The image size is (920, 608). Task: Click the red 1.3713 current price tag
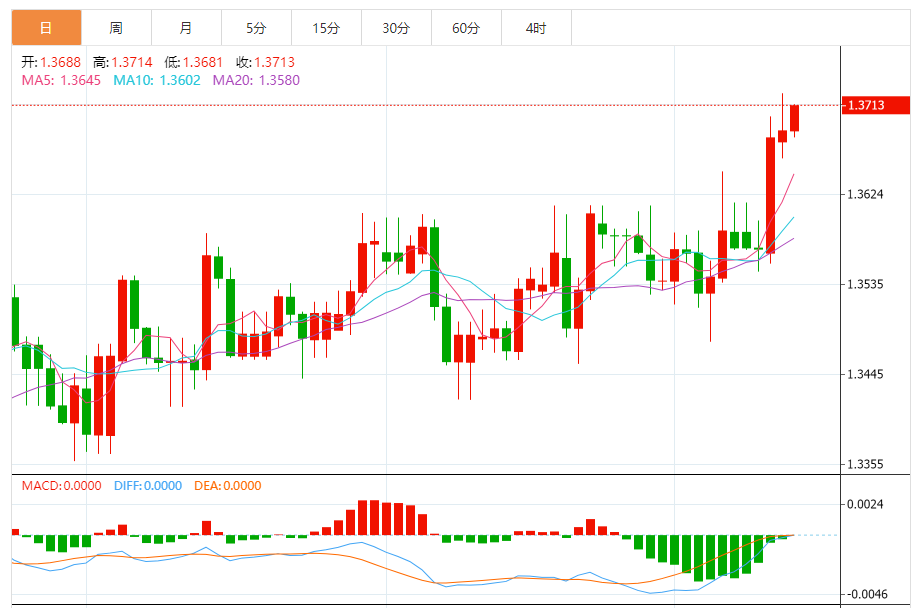pos(875,105)
